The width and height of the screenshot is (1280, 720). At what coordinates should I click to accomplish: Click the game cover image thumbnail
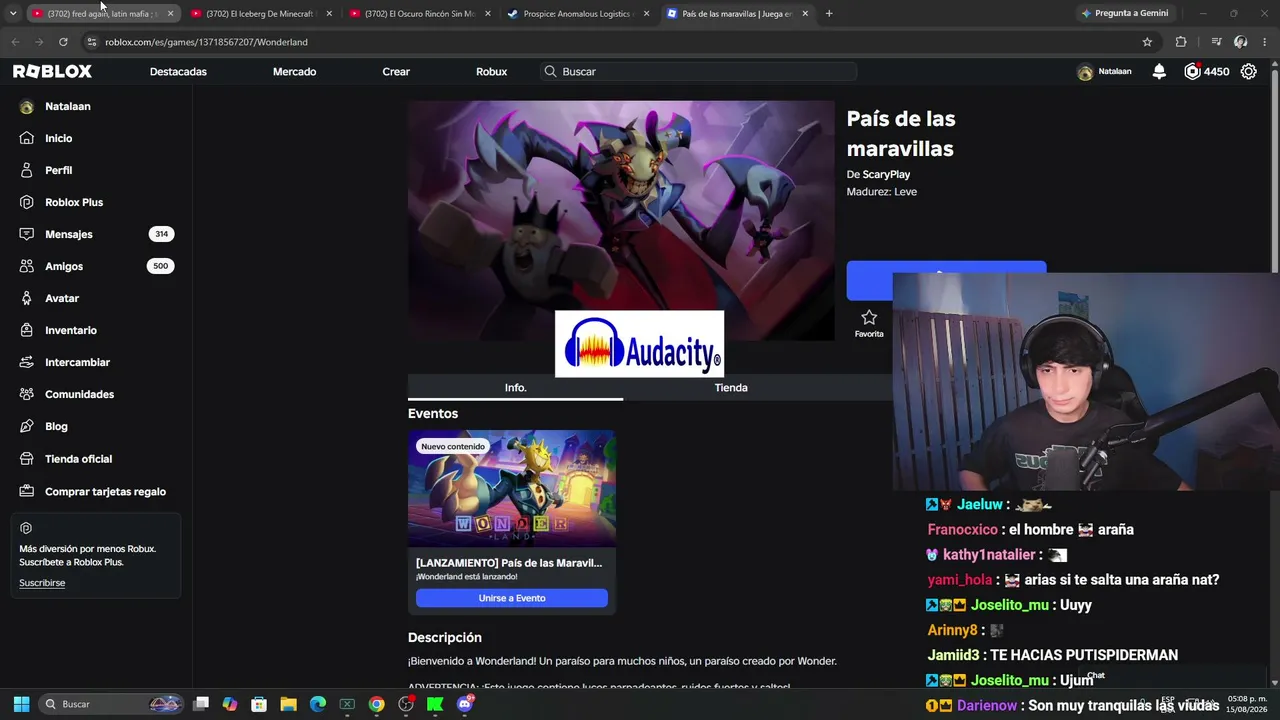pos(621,220)
